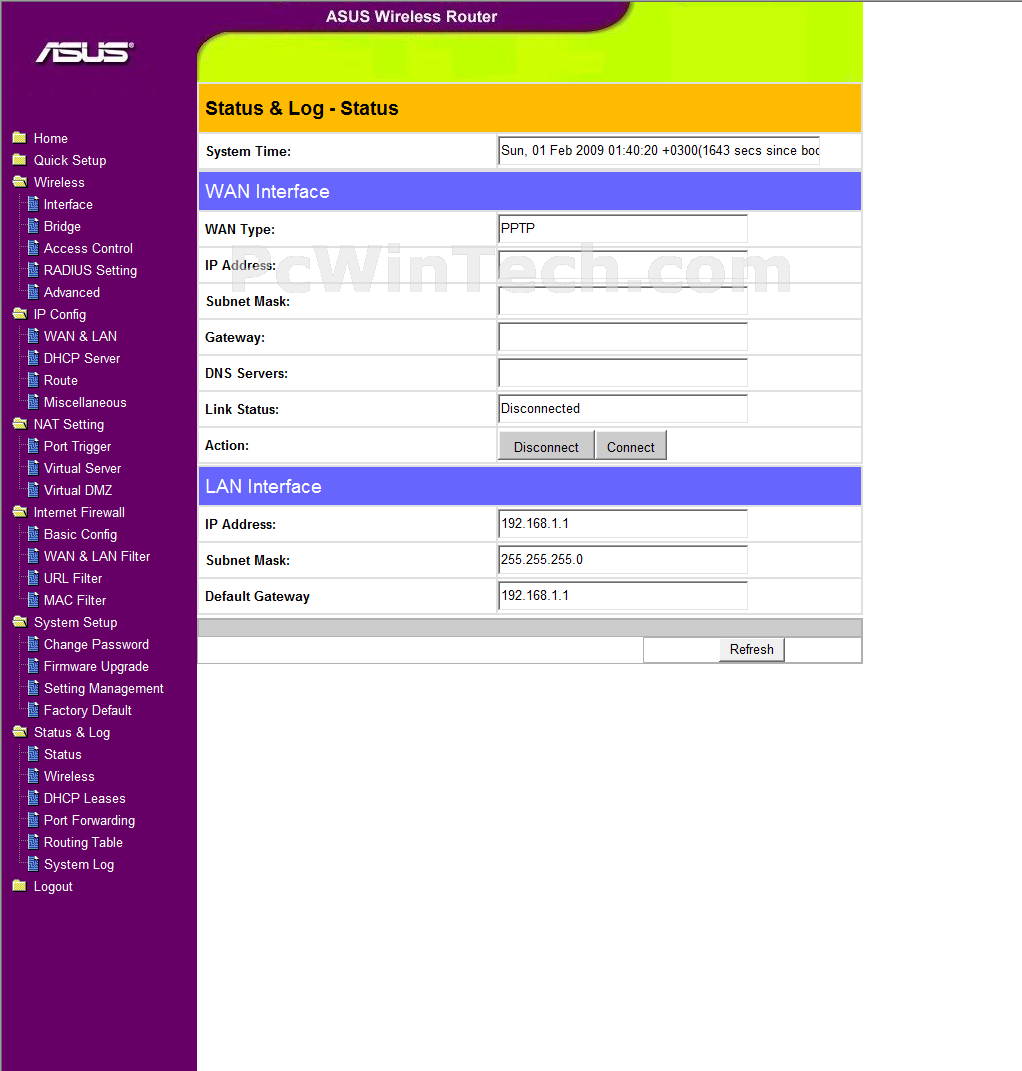Click the Quick Setup folder icon
This screenshot has height=1071, width=1022.
click(x=19, y=160)
